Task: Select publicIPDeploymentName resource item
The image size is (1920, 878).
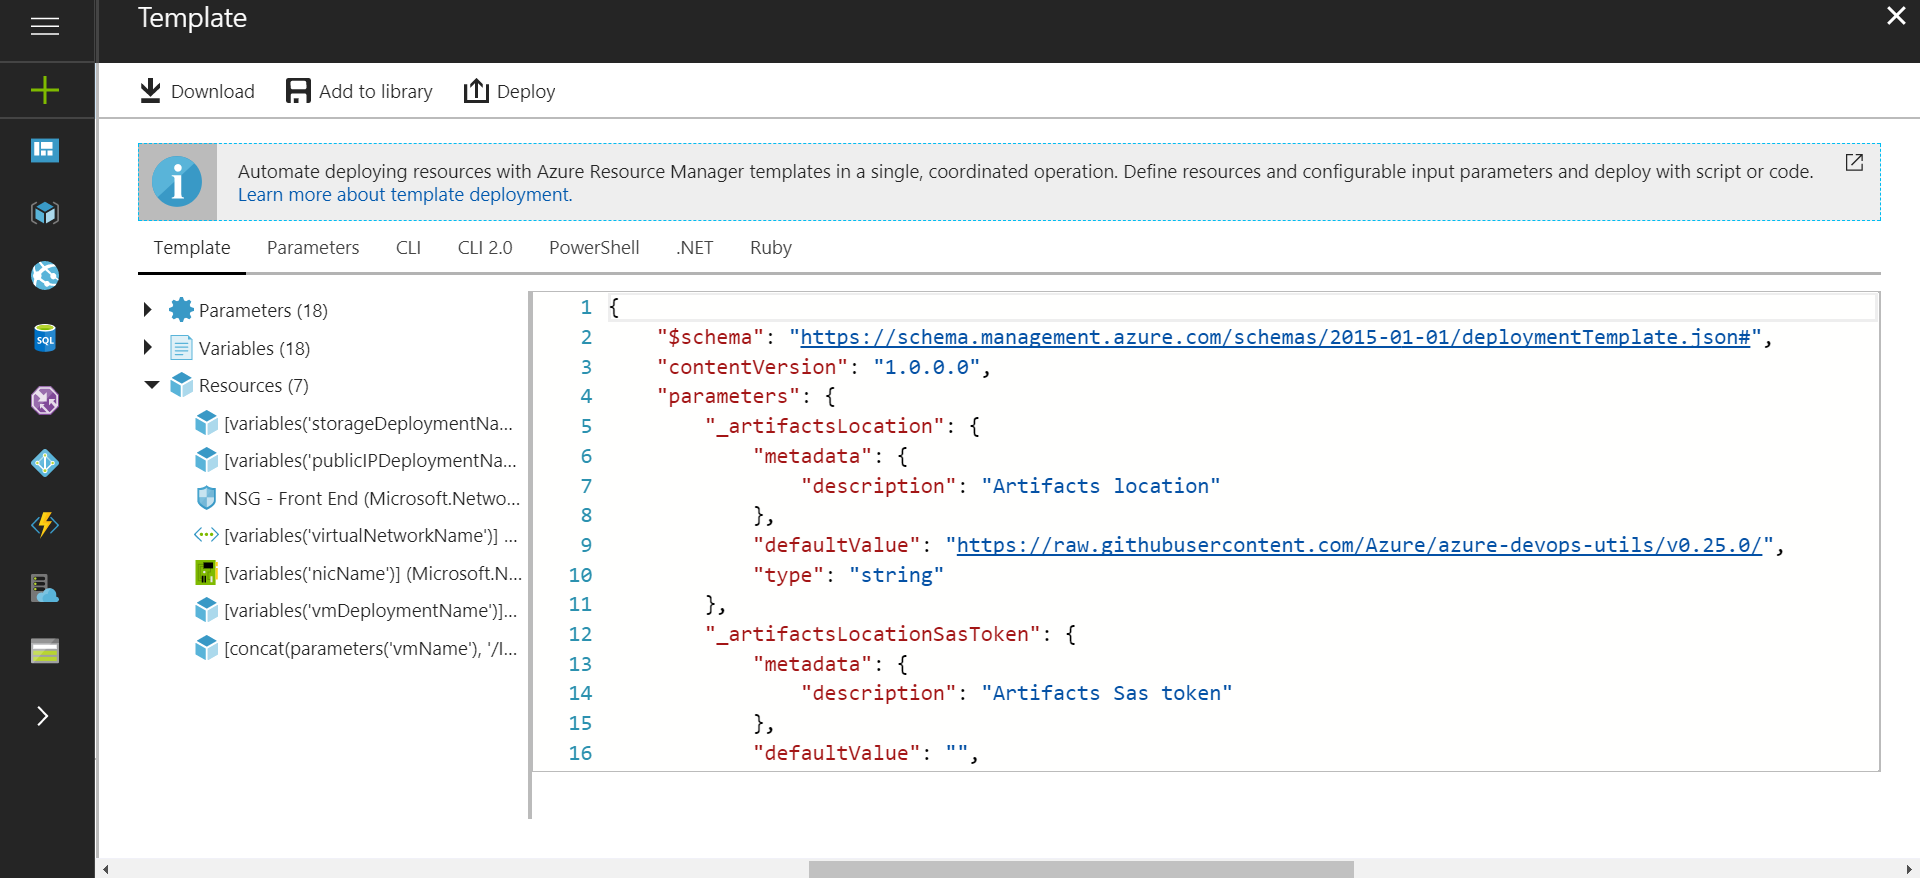Action: pyautogui.click(x=370, y=461)
